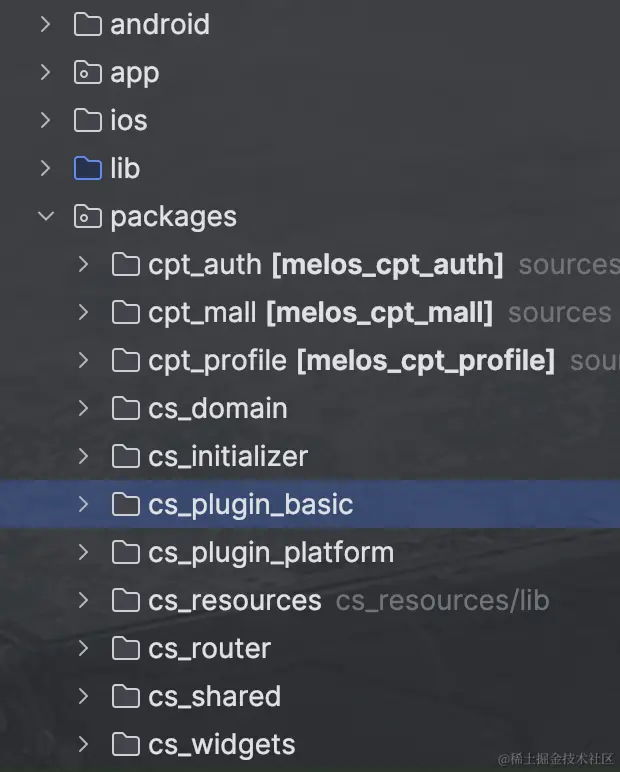Image resolution: width=620 pixels, height=772 pixels.
Task: Click the app module folder icon
Action: (88, 72)
